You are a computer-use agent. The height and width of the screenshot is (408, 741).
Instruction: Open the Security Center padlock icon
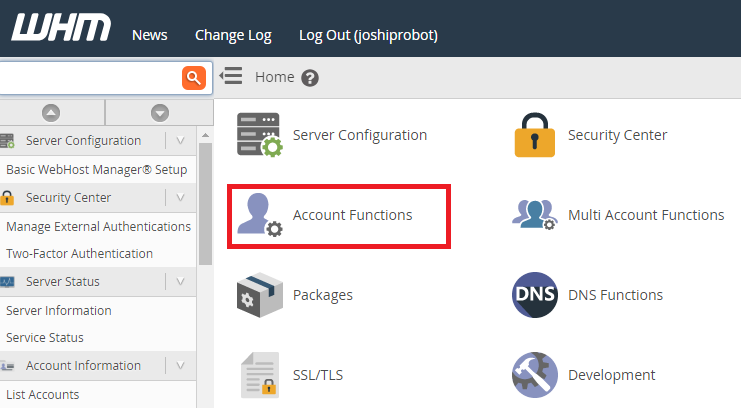pyautogui.click(x=534, y=135)
